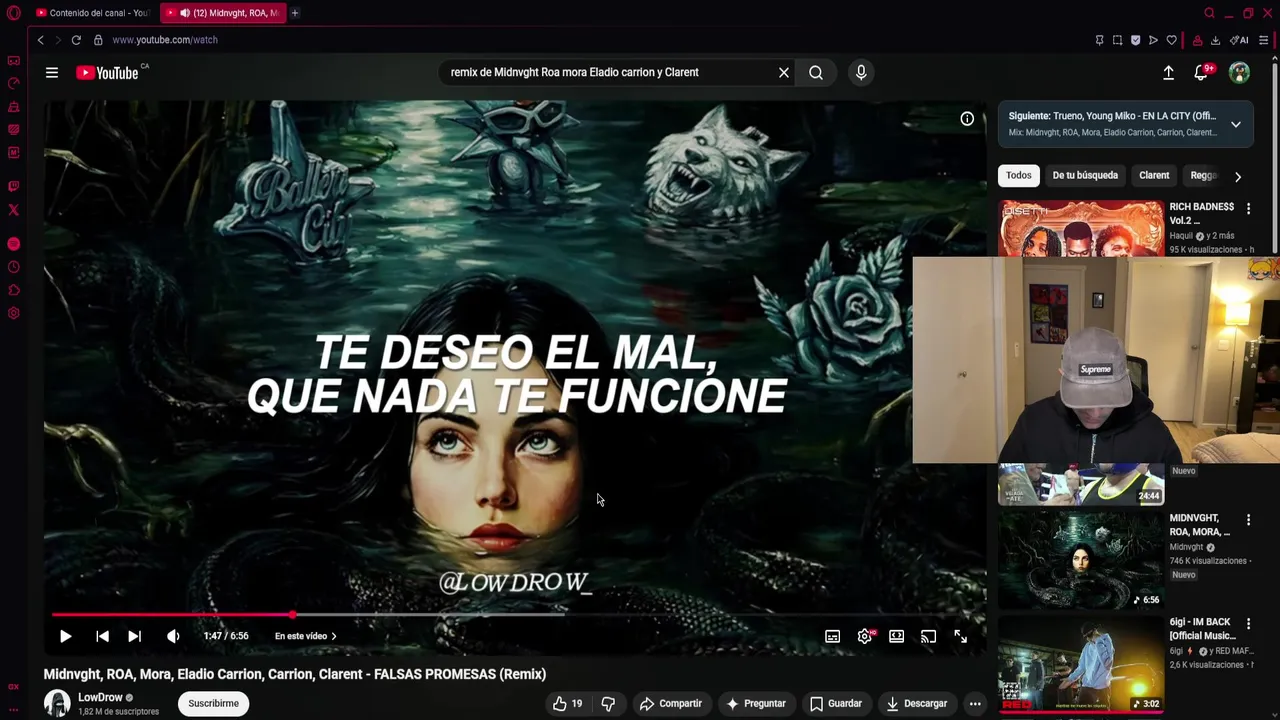1280x720 pixels.
Task: Reload the page
Action: point(76,40)
